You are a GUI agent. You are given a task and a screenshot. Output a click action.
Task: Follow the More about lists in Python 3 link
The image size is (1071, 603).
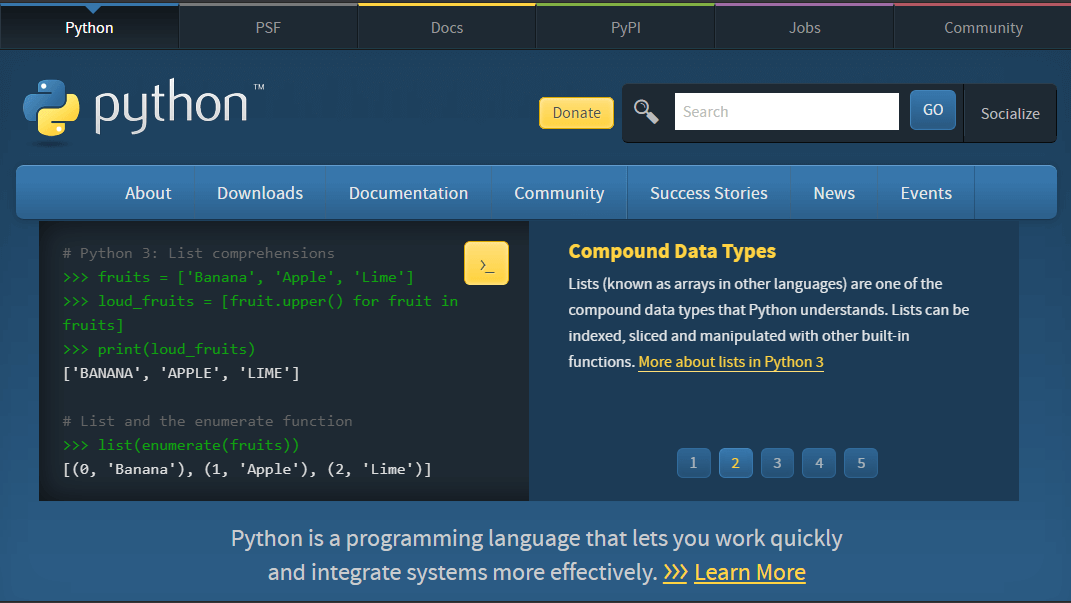(x=731, y=362)
